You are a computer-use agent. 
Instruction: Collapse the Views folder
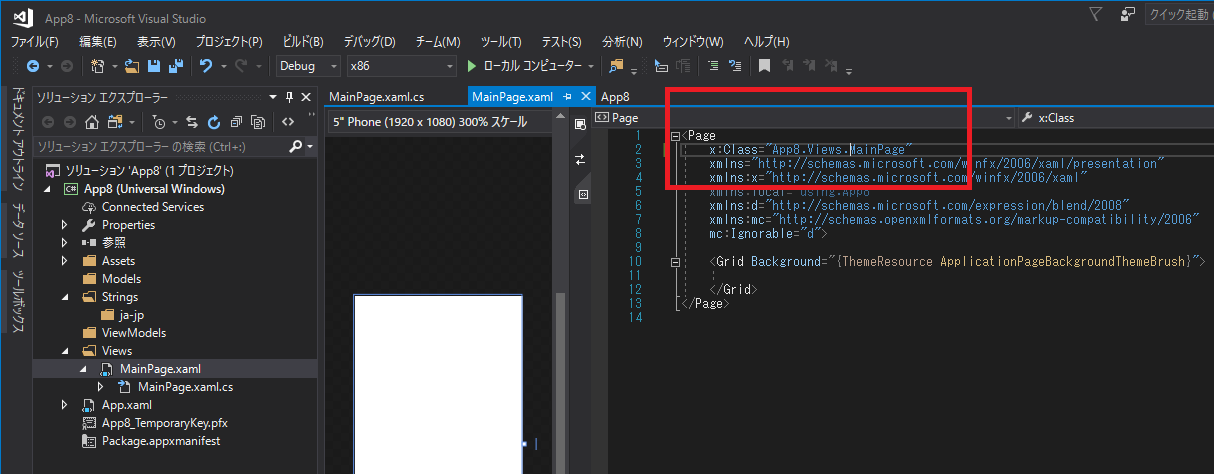click(x=65, y=351)
